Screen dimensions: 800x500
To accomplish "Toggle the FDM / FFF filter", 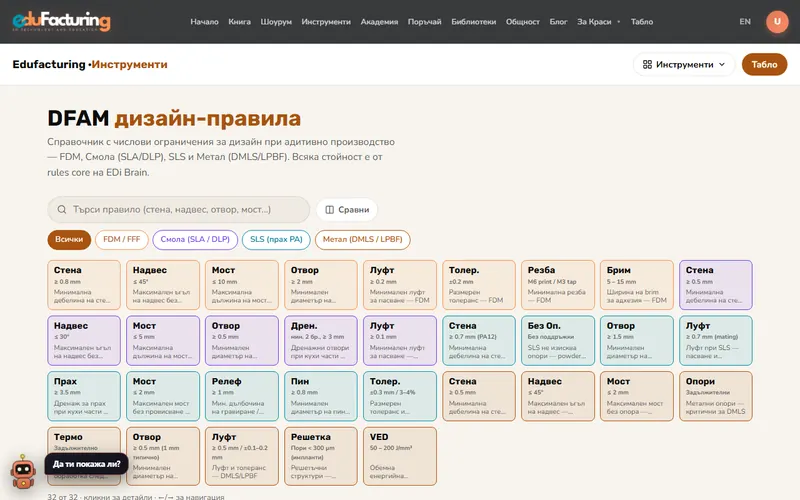I will coord(121,239).
